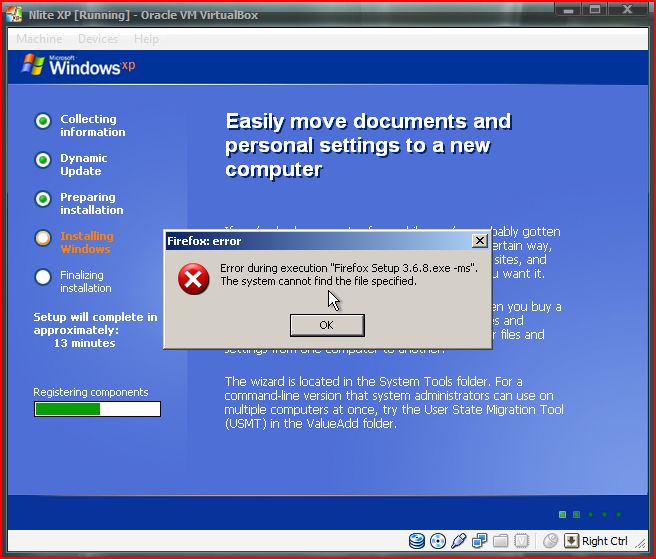
Task: Click the 'Easily move documents' headline
Action: (x=368, y=145)
